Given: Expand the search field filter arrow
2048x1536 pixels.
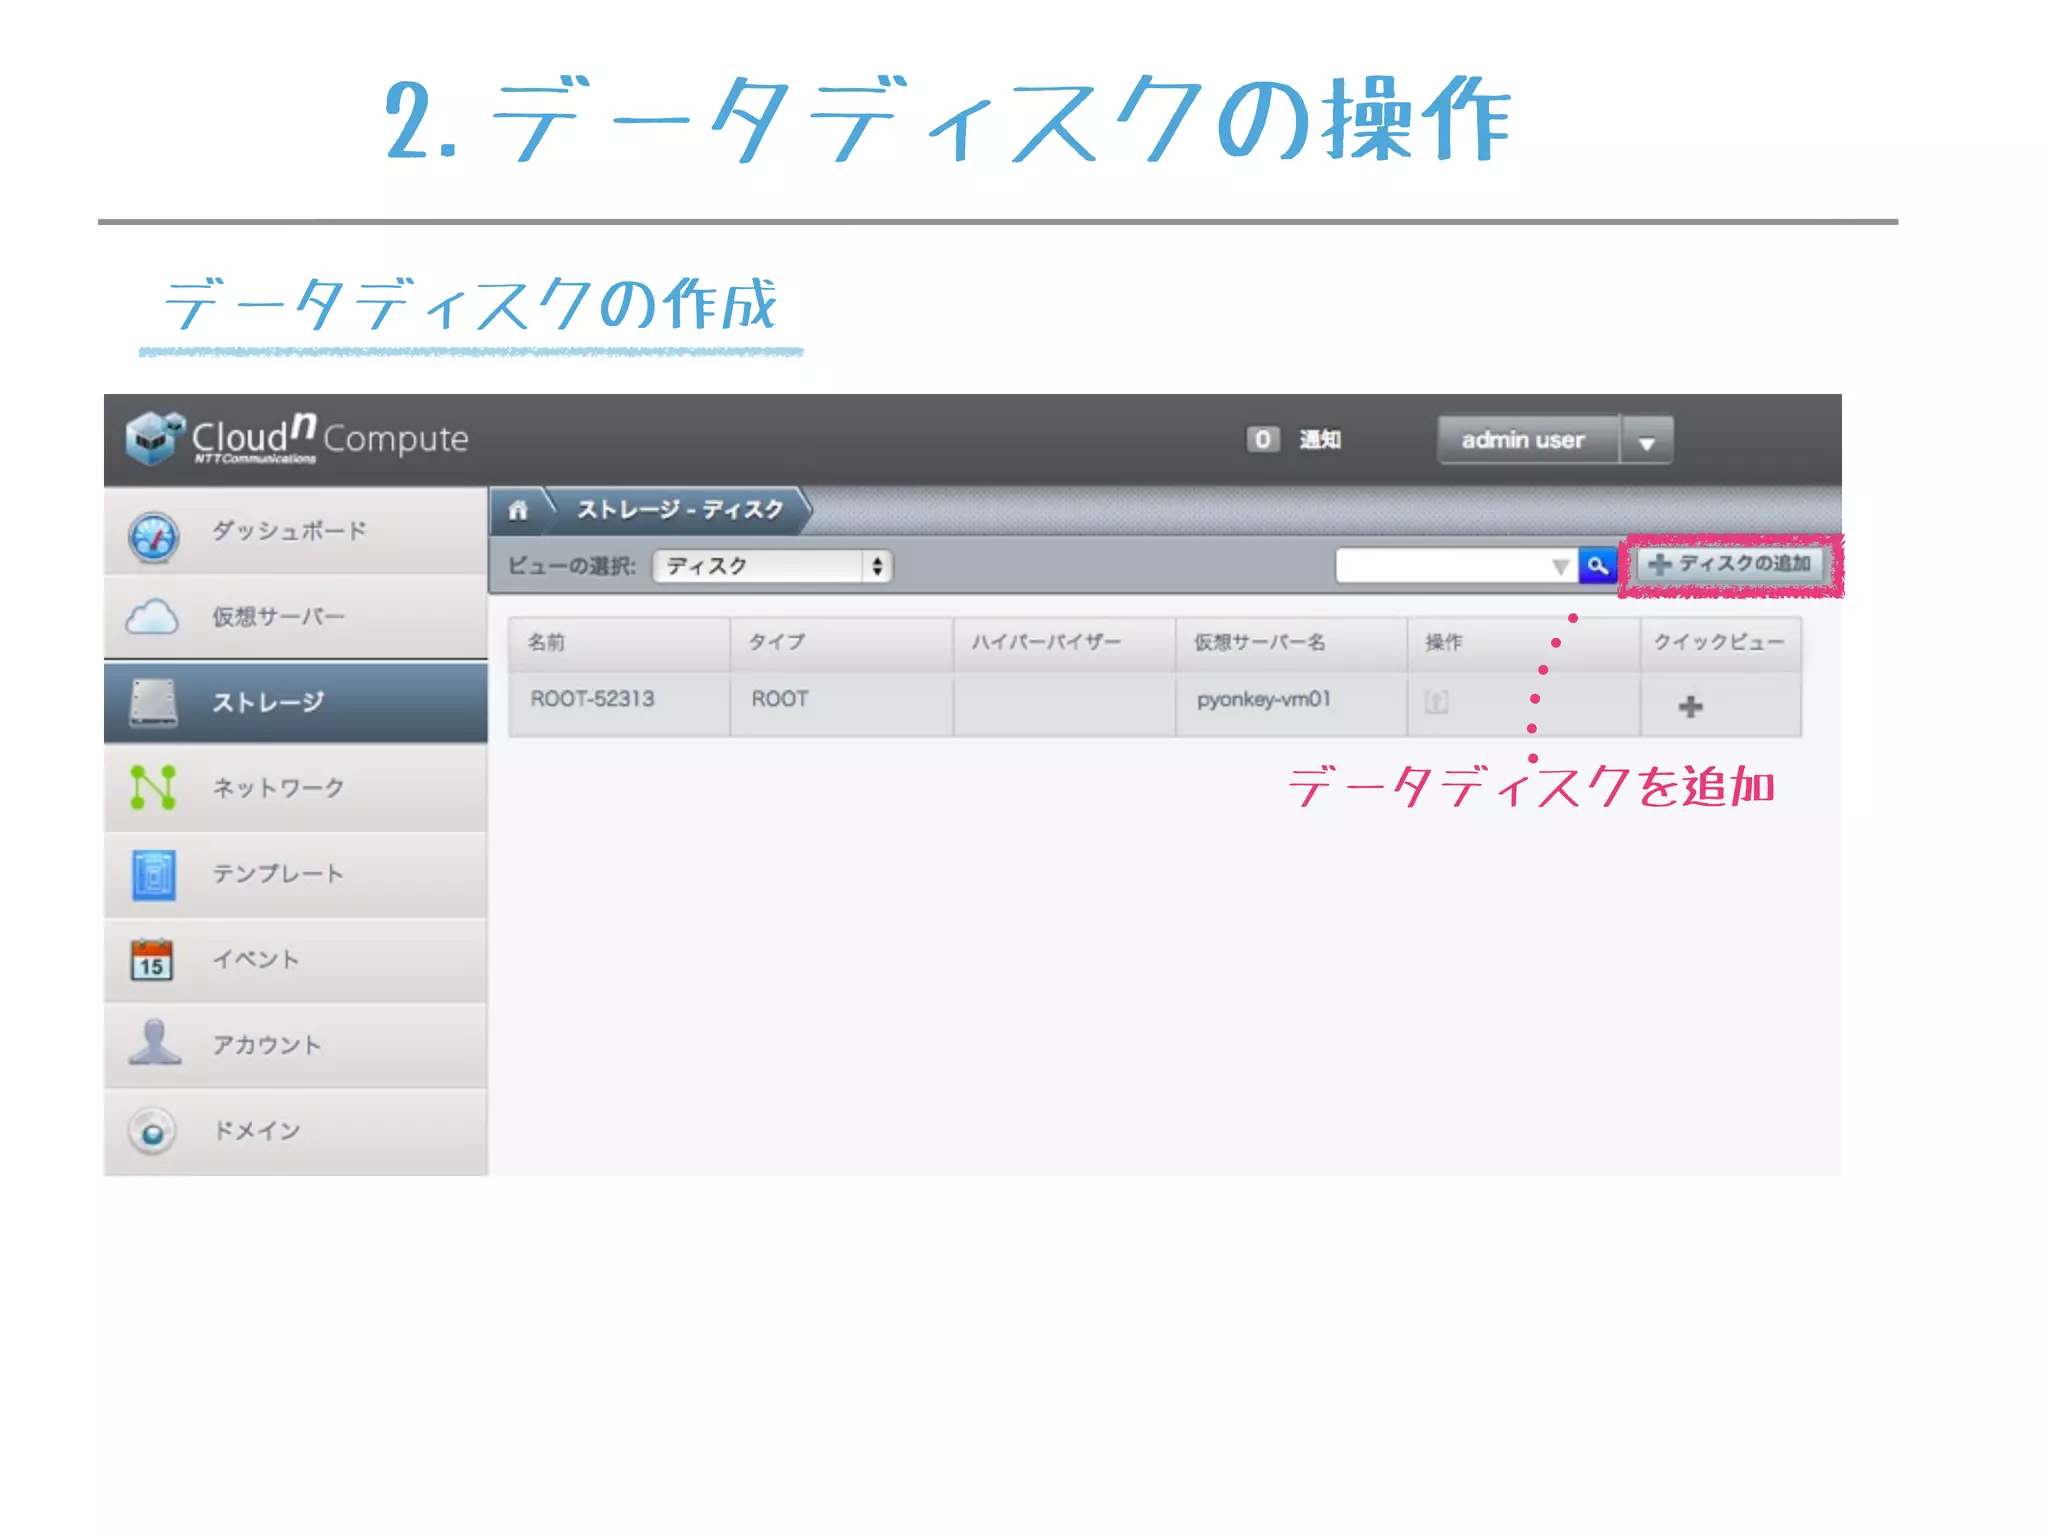Looking at the screenshot, I should click(1559, 567).
